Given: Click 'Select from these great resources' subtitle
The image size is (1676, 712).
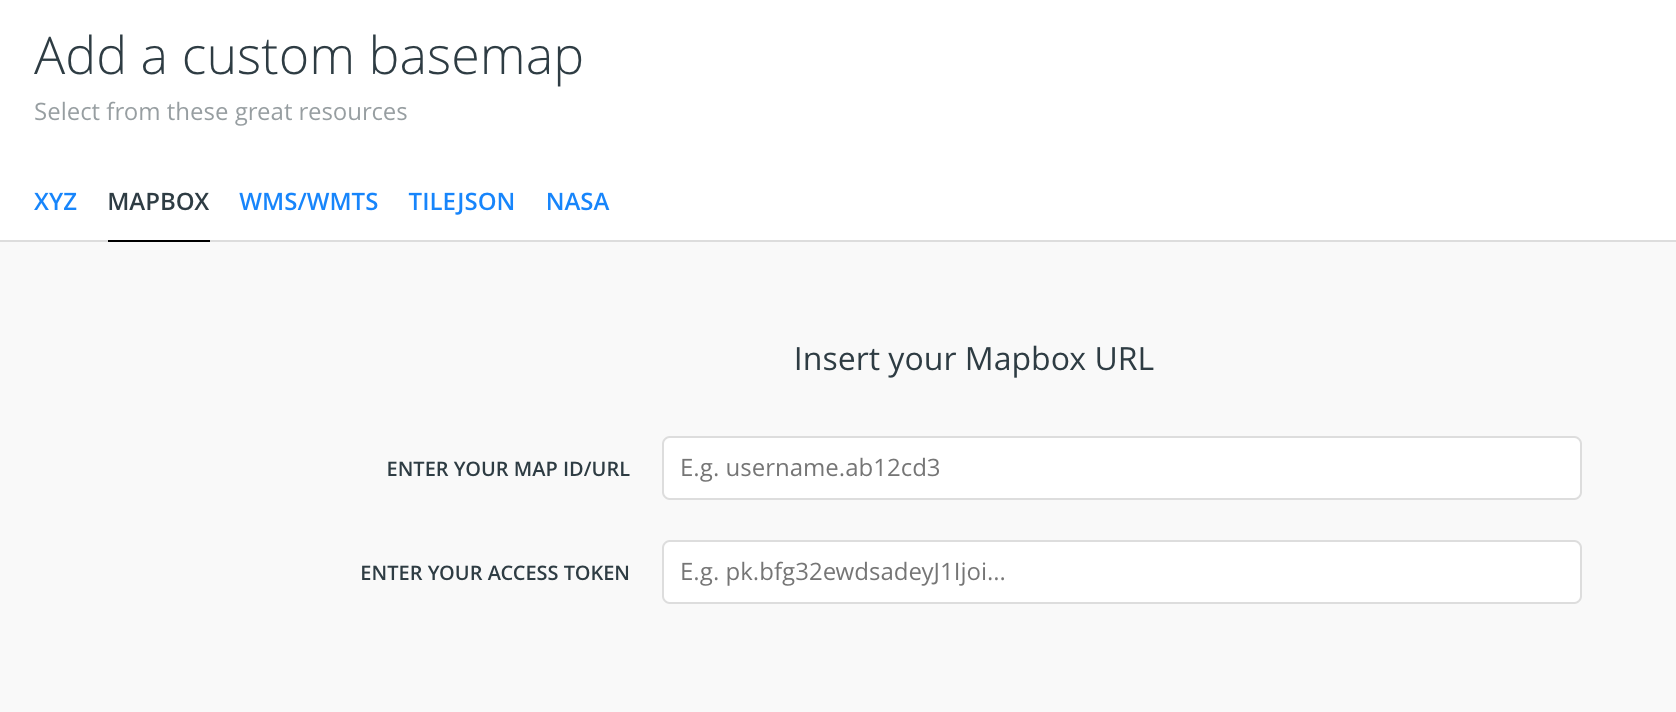Looking at the screenshot, I should click(x=221, y=112).
